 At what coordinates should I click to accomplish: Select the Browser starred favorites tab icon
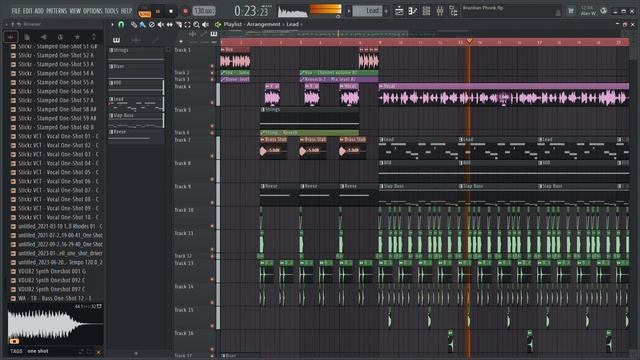tap(77, 37)
